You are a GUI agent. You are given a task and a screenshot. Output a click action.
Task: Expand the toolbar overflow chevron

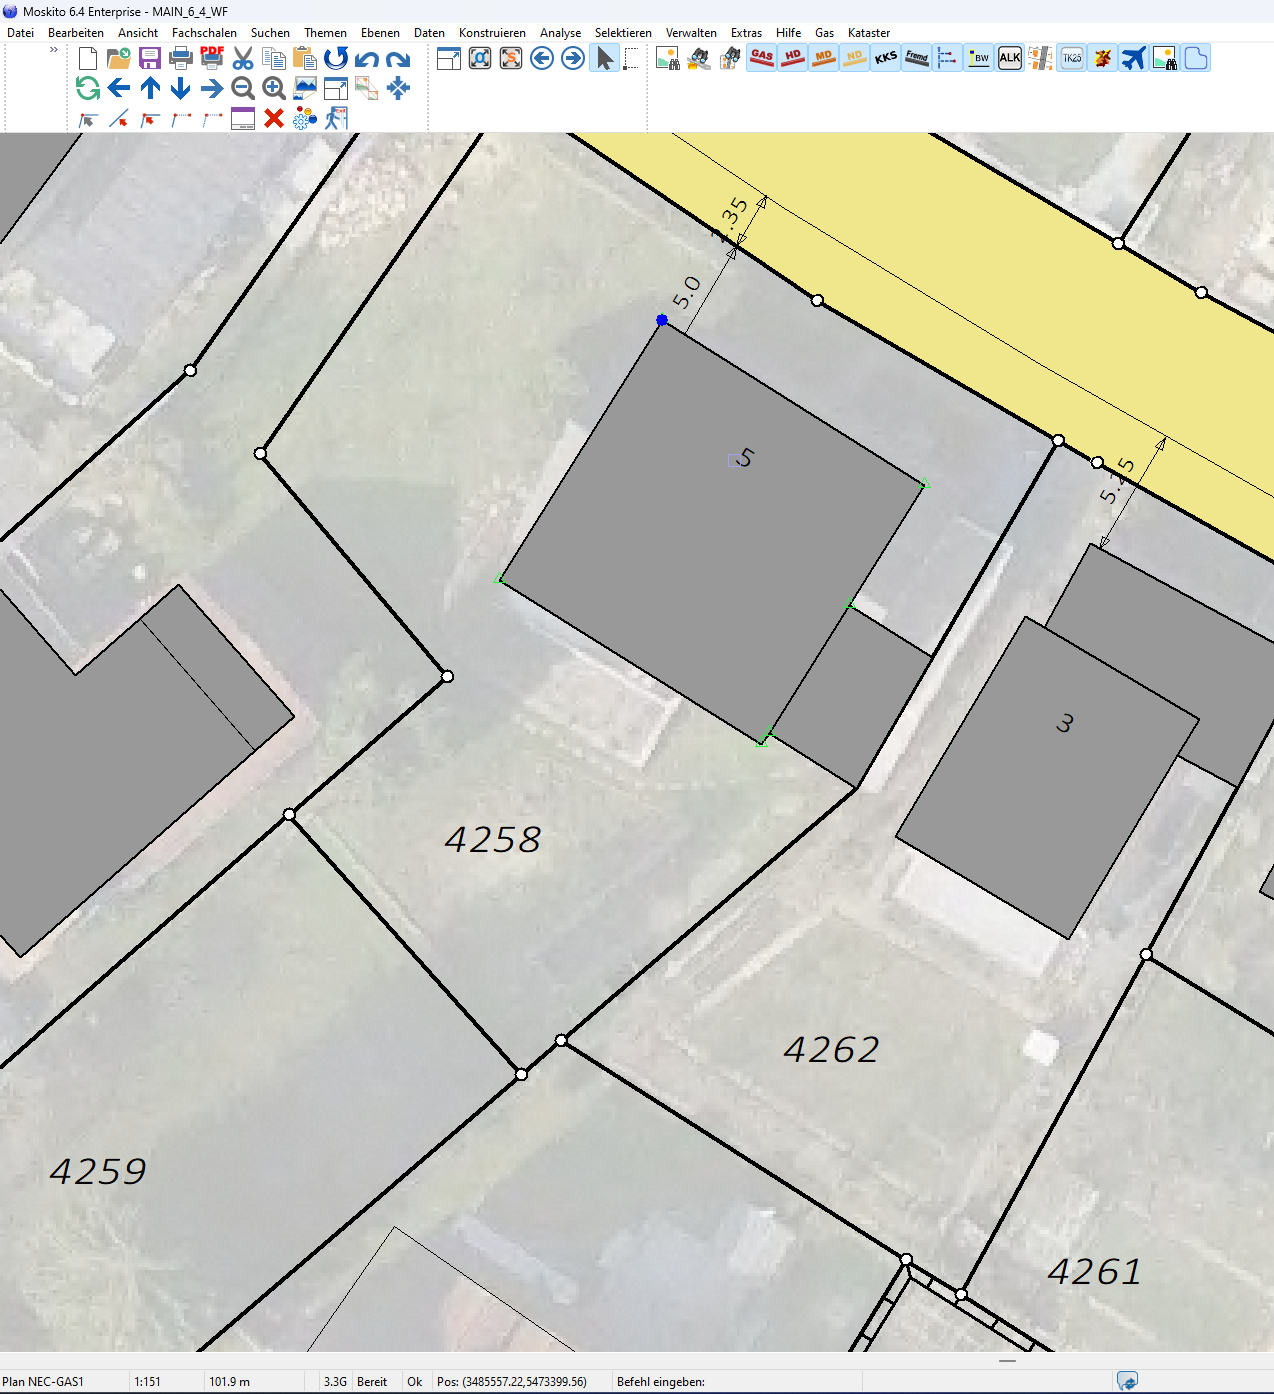coord(54,50)
